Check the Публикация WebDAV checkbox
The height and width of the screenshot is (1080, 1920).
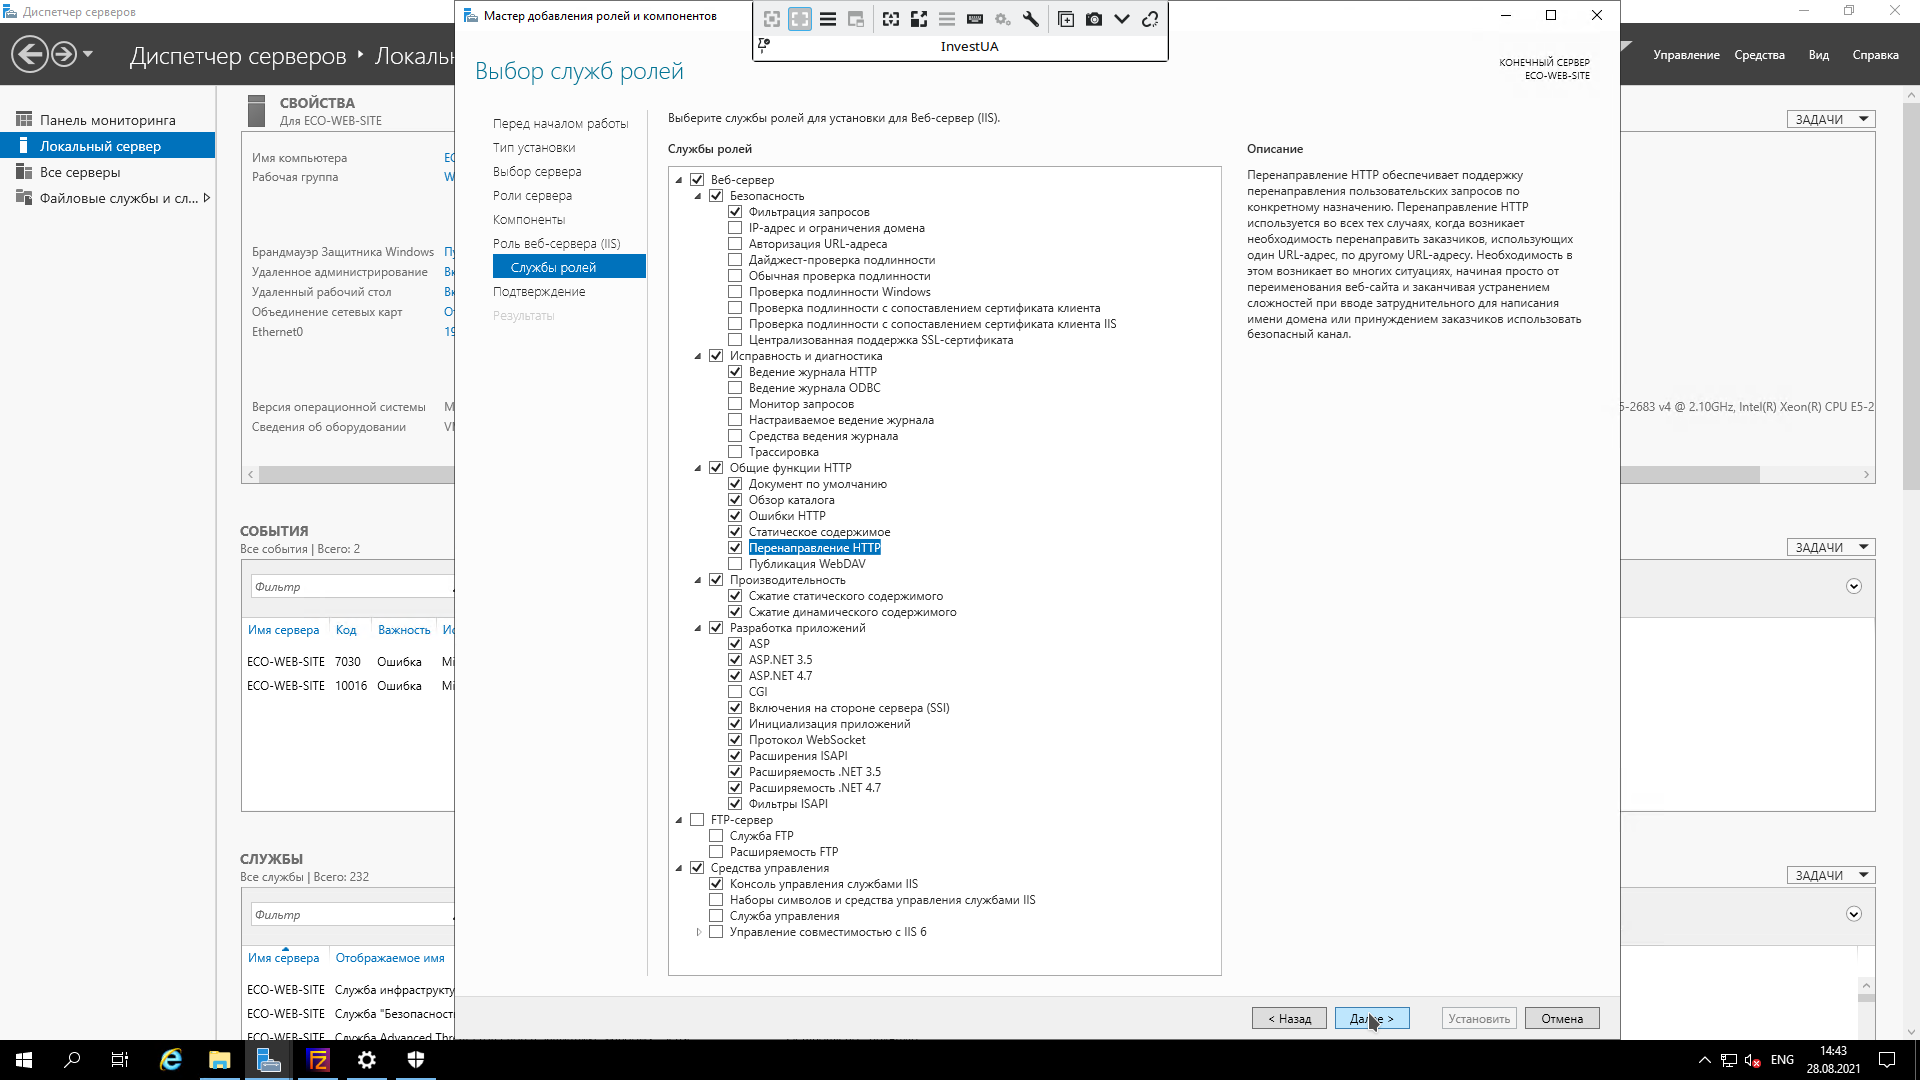pos(735,564)
